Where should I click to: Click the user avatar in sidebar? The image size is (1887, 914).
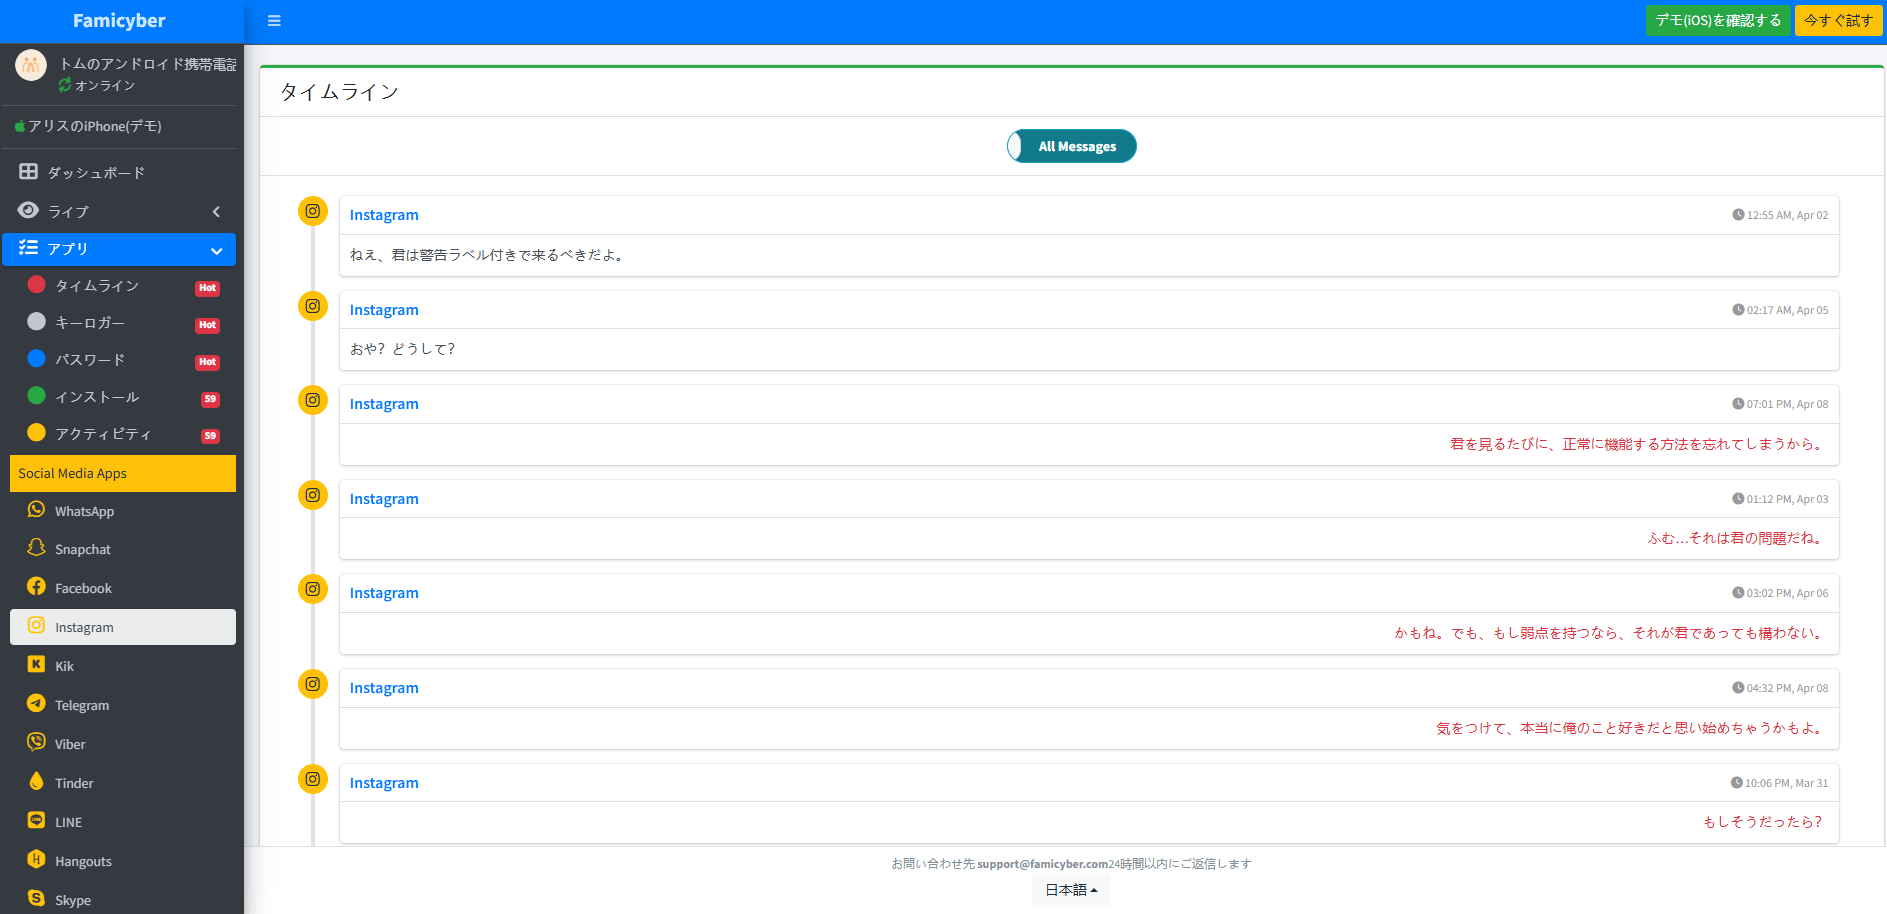coord(31,66)
